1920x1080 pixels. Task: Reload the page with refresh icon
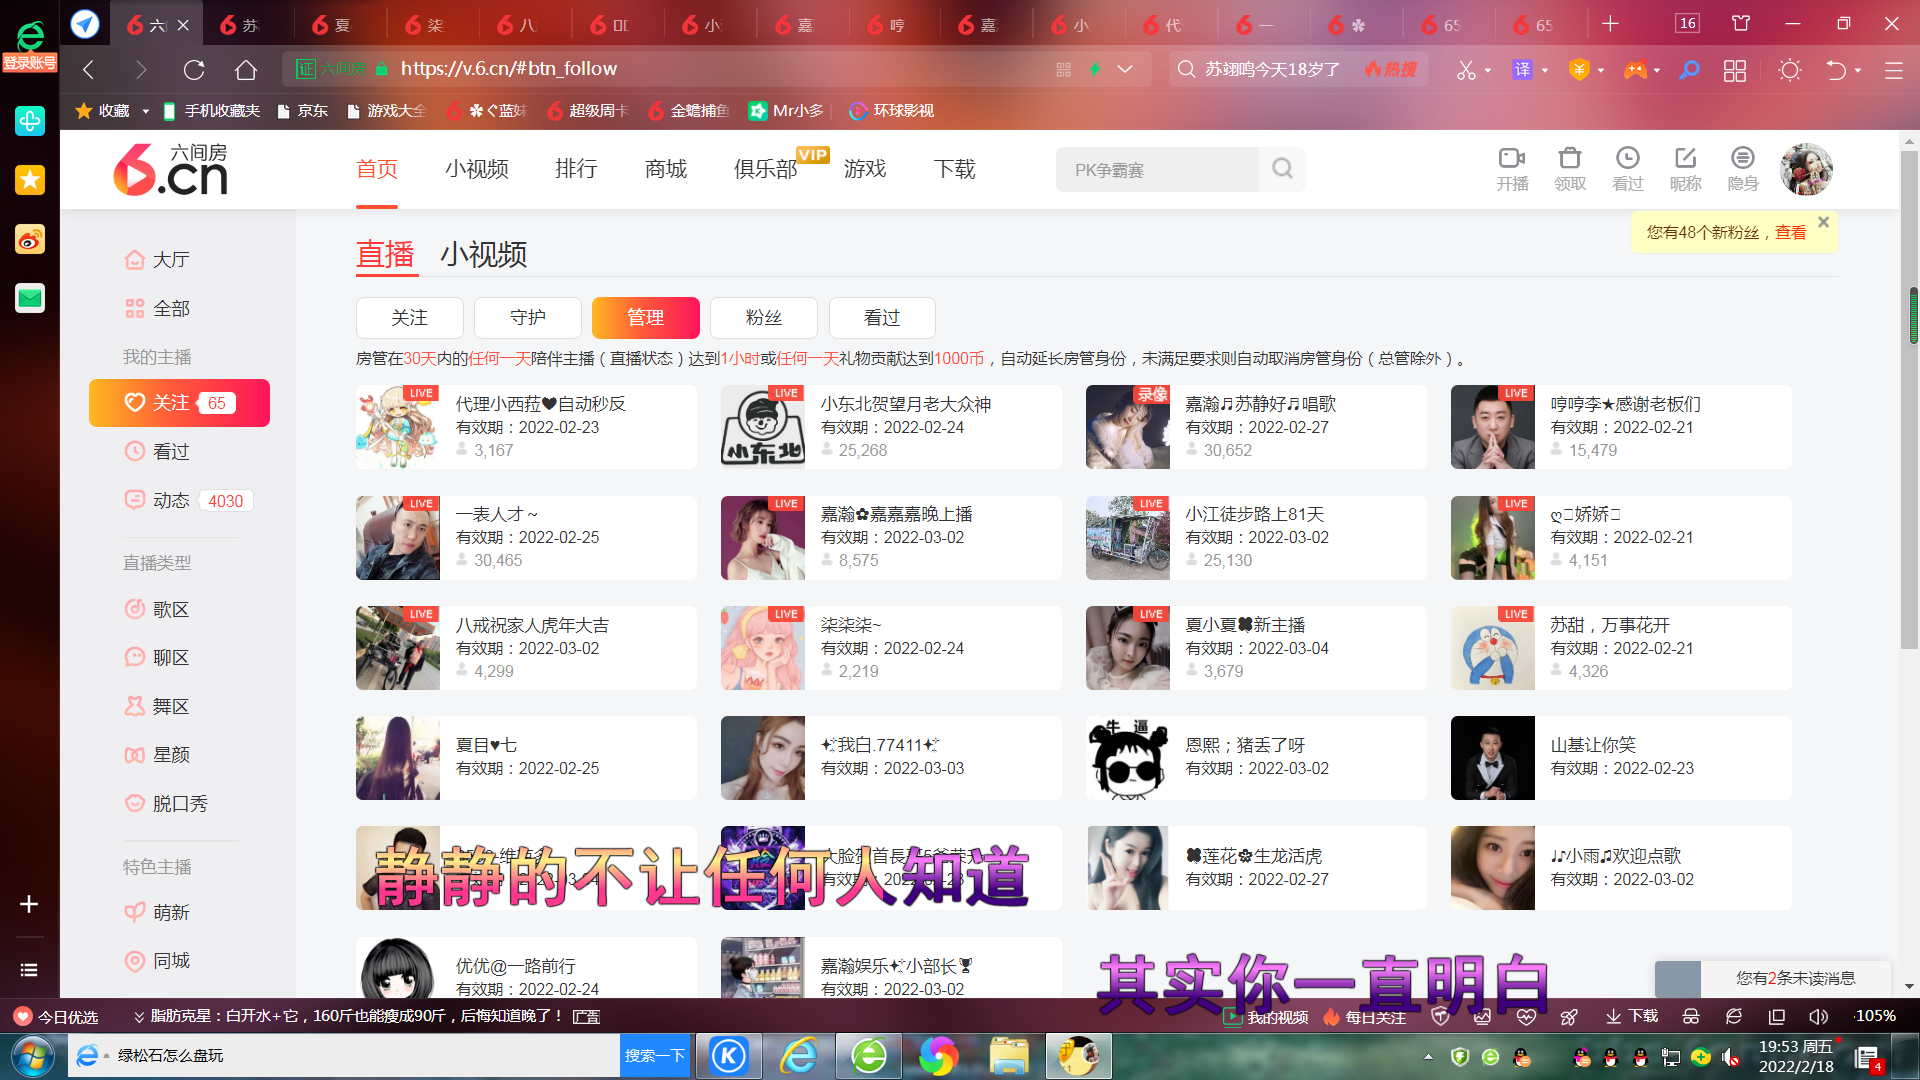194,69
